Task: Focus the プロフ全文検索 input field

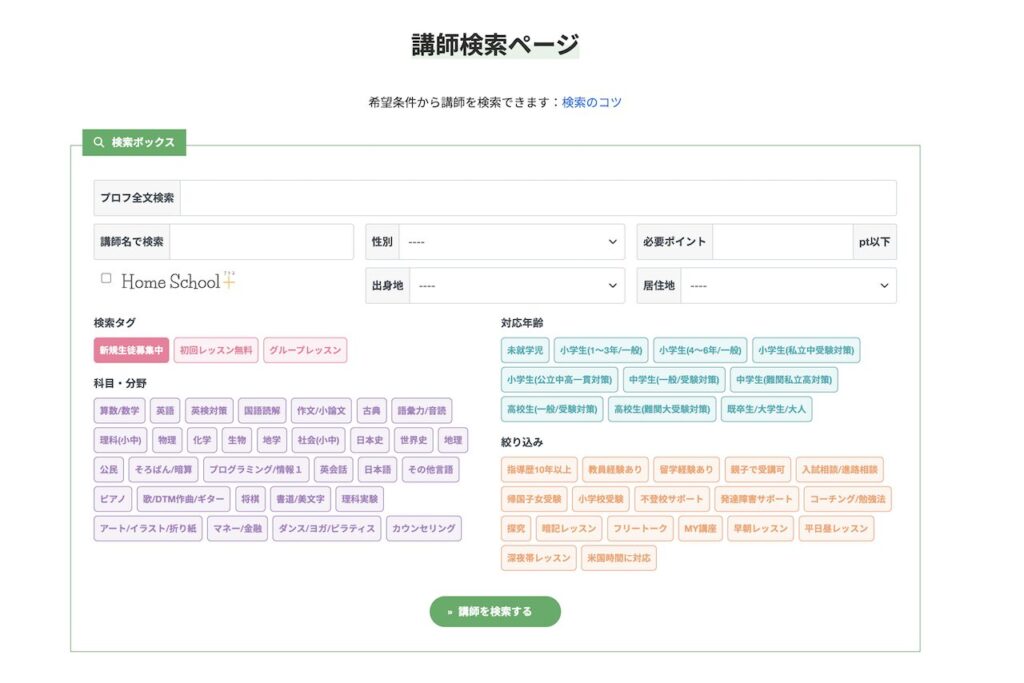Action: pyautogui.click(x=538, y=198)
